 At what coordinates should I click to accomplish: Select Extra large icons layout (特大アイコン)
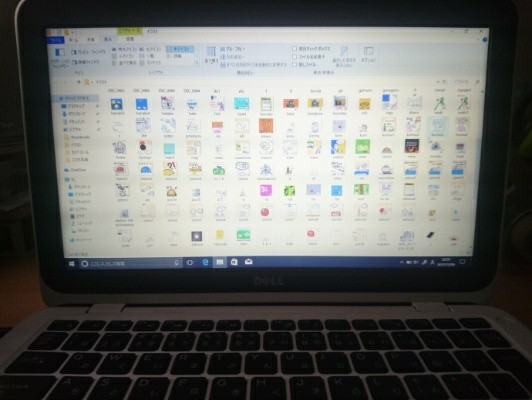point(124,50)
